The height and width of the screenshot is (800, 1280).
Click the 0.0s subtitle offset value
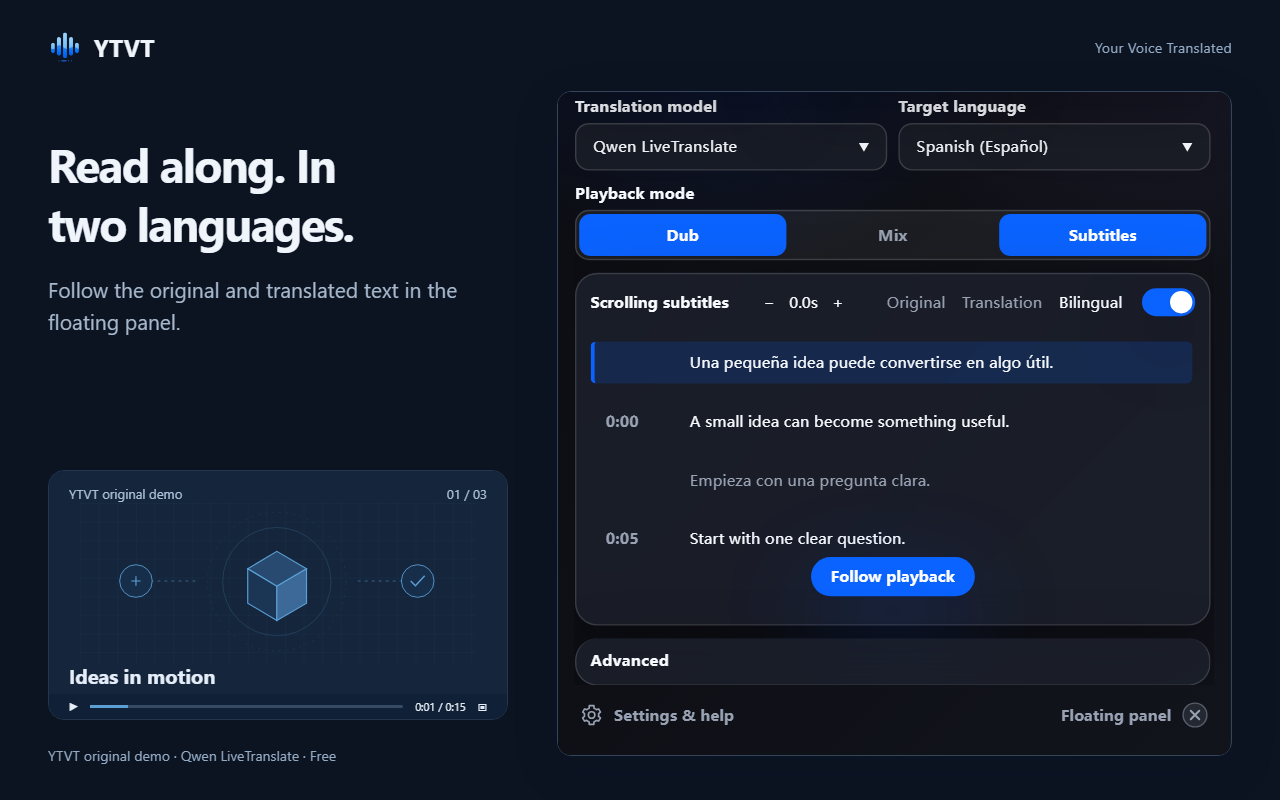click(803, 303)
